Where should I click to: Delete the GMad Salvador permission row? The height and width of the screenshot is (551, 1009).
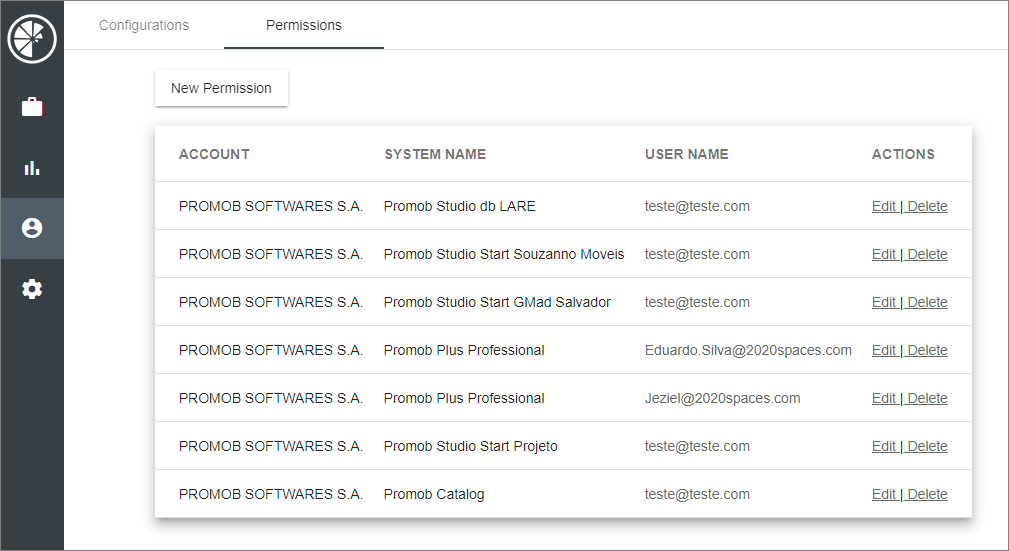[x=927, y=302]
